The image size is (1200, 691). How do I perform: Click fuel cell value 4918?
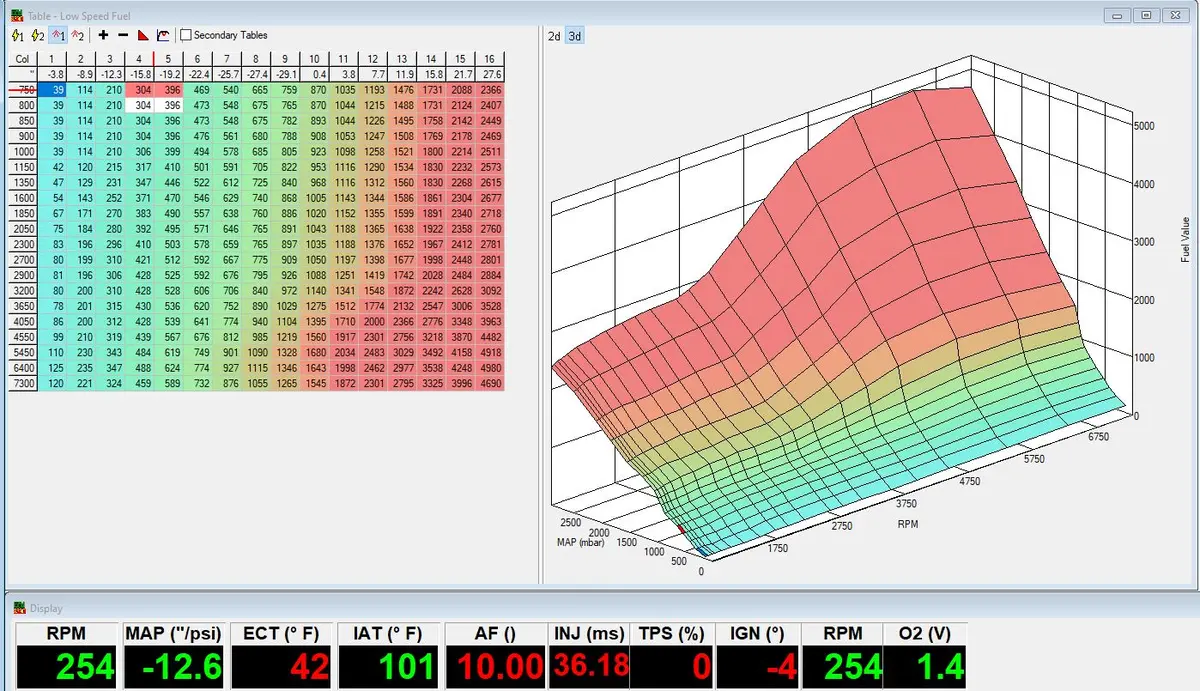click(490, 351)
